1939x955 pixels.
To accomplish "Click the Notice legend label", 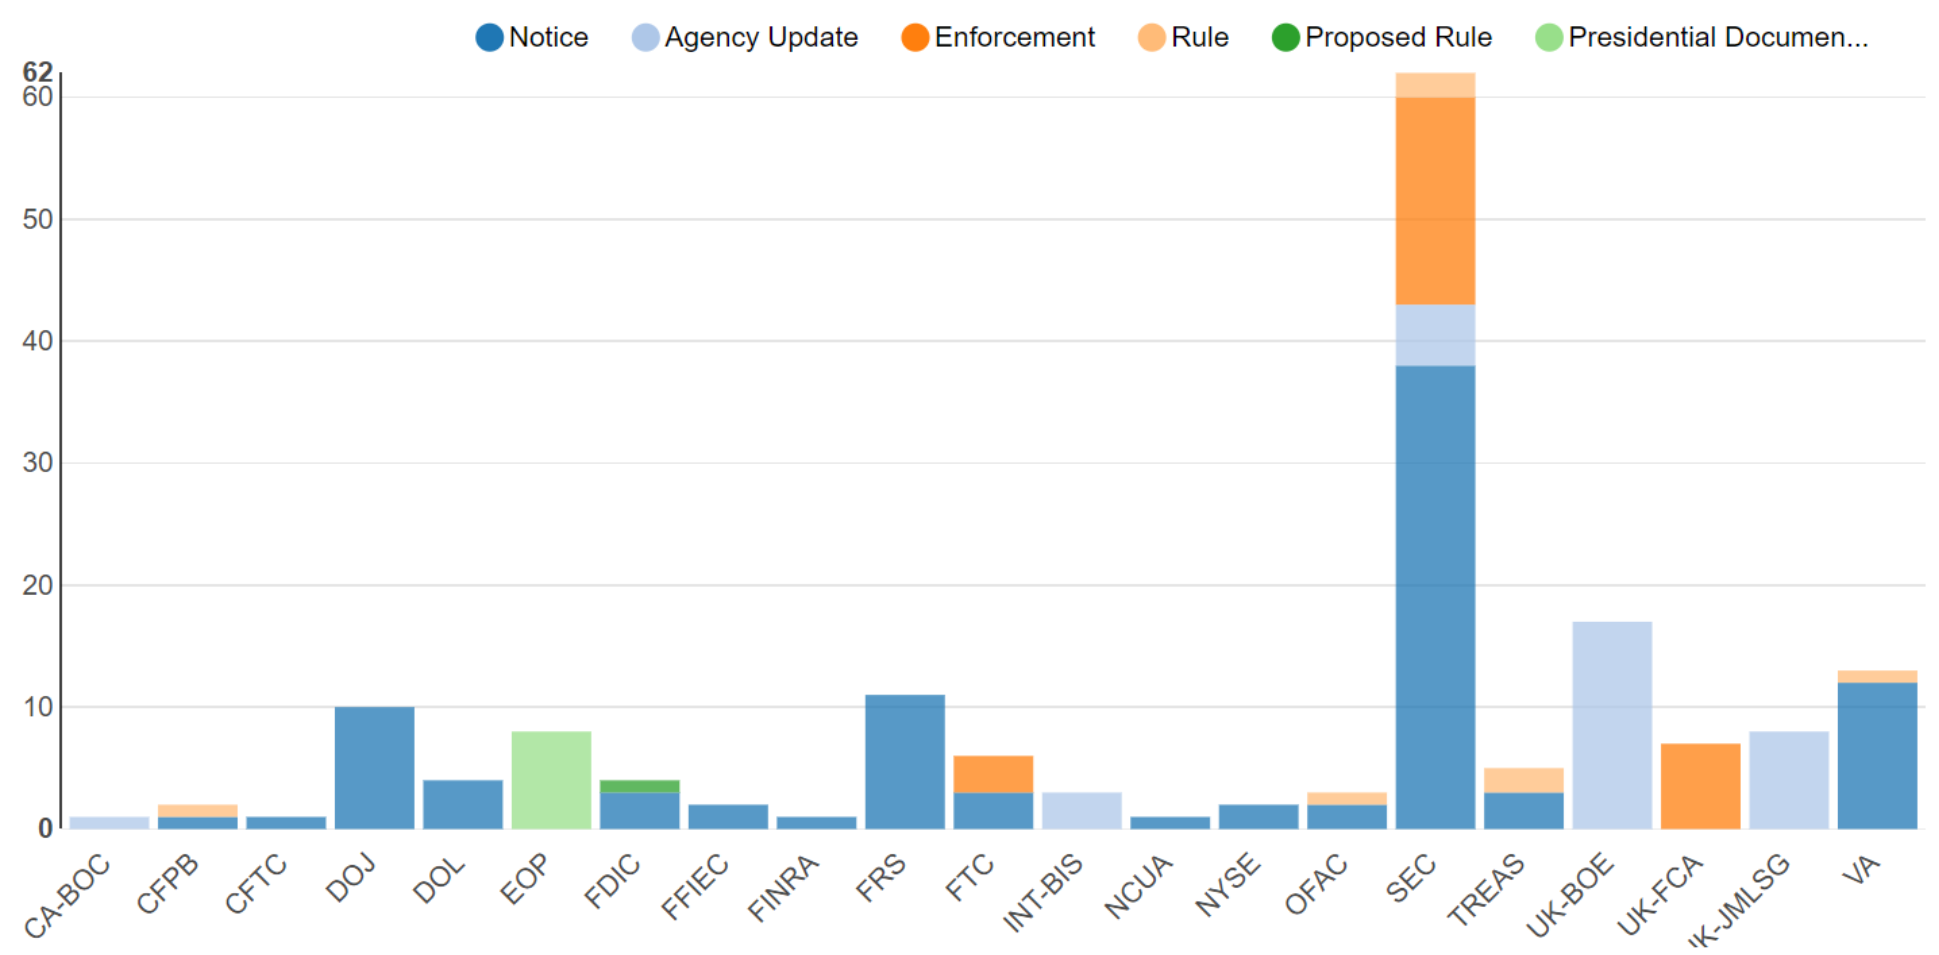I will (x=548, y=38).
